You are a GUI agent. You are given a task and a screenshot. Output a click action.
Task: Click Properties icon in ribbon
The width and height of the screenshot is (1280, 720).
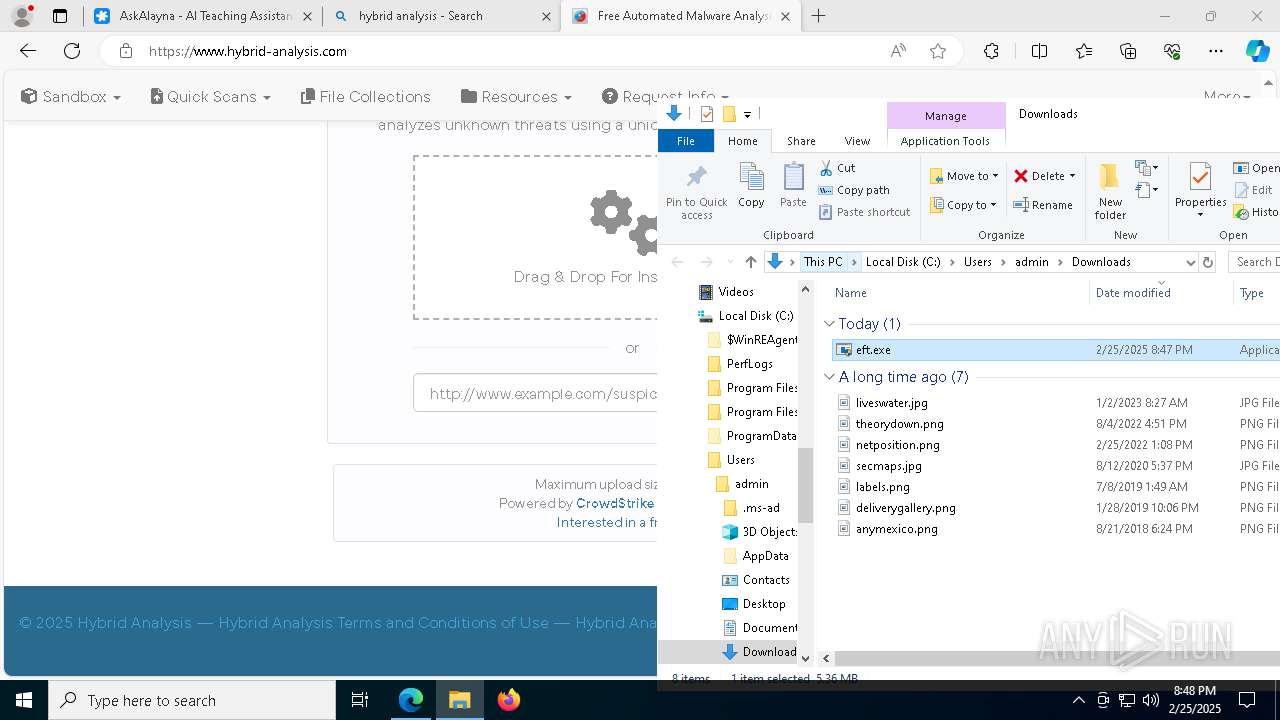click(x=1200, y=178)
